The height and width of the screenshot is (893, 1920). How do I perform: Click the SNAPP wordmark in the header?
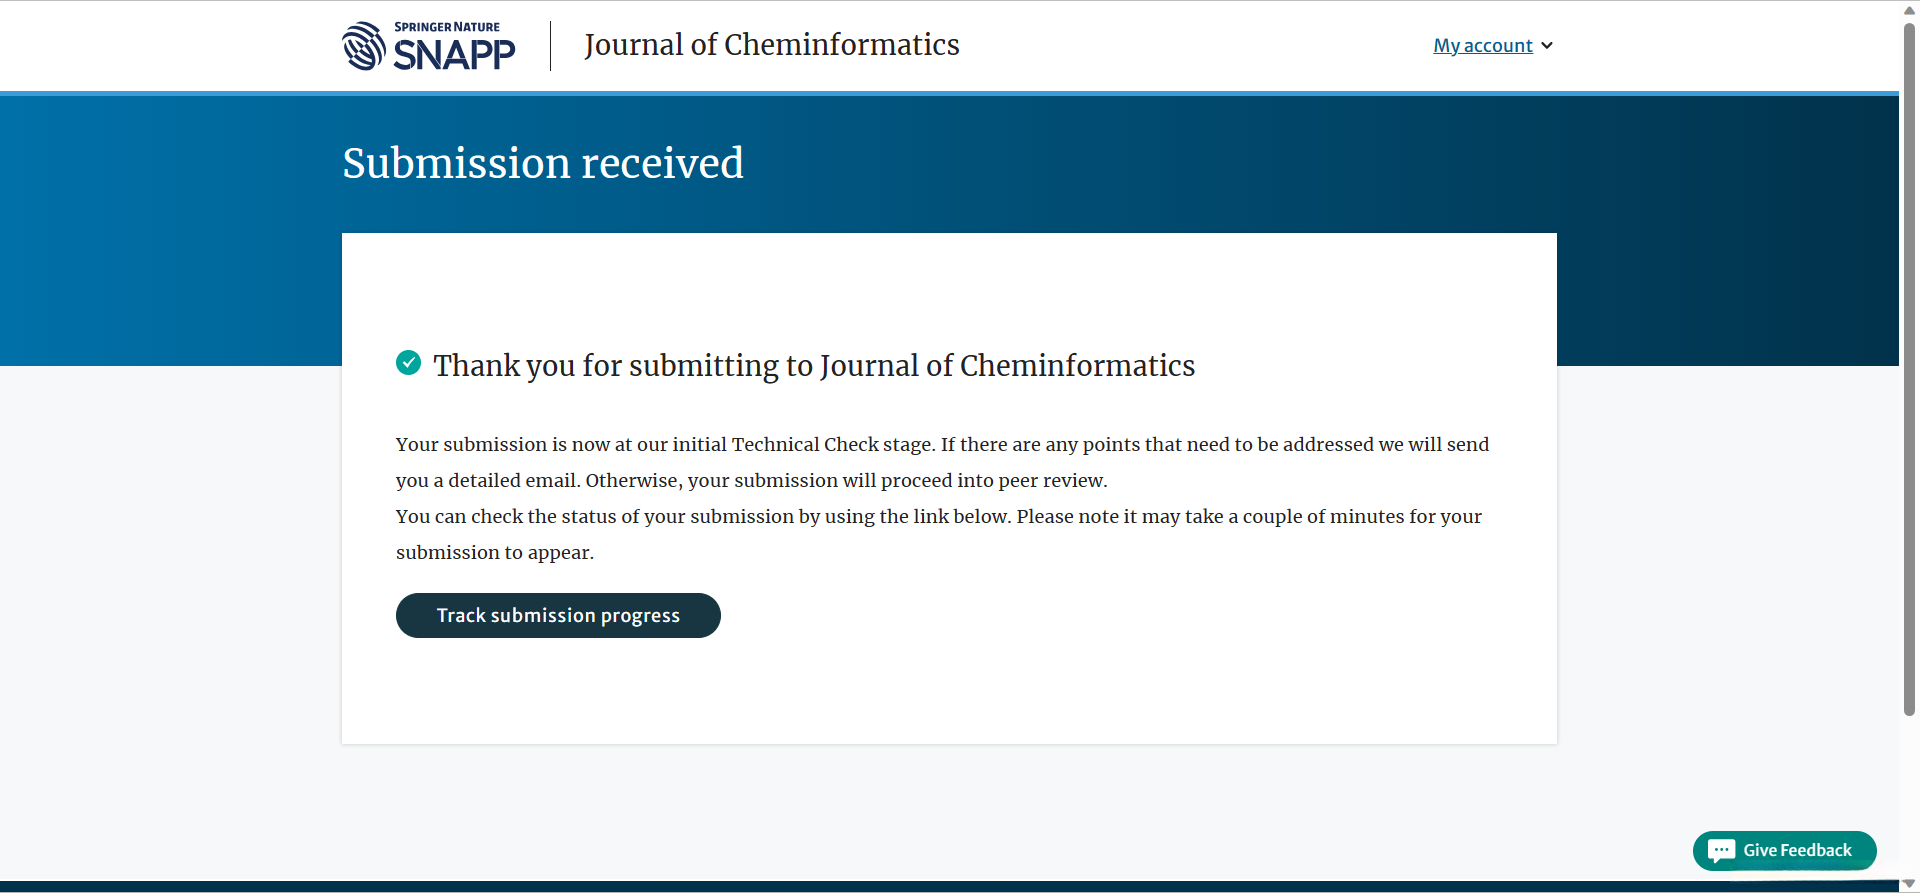pyautogui.click(x=454, y=54)
